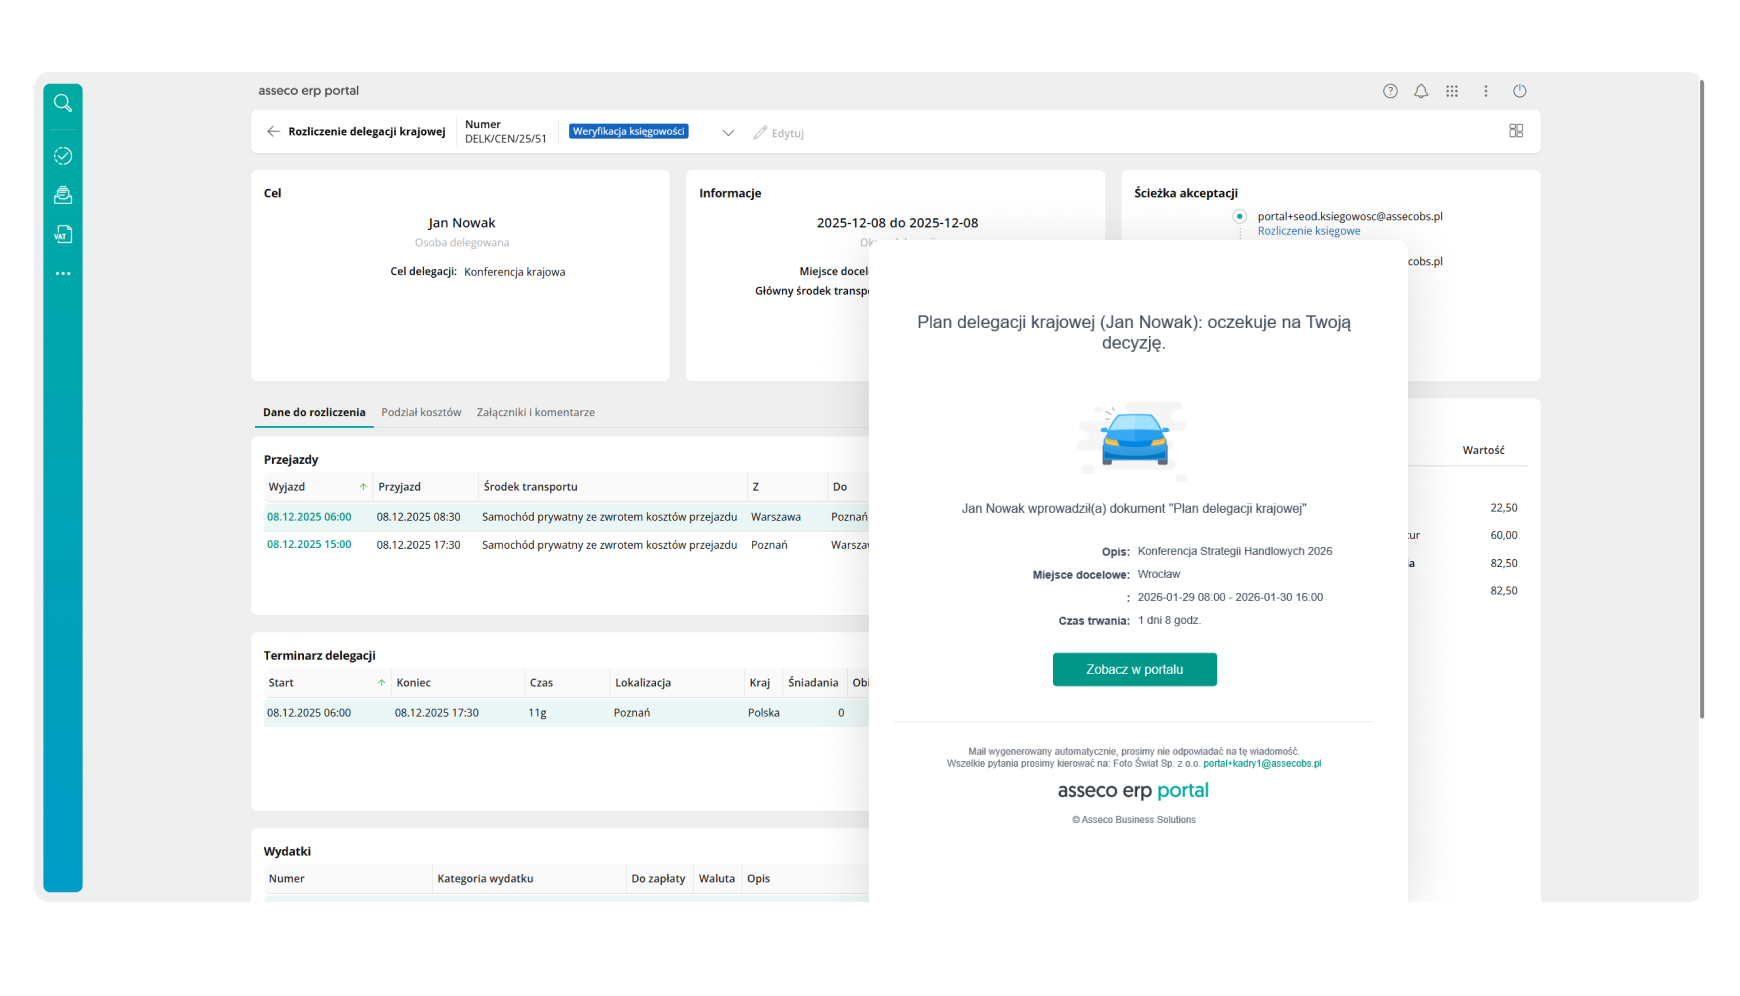Click the portal+kadry1@assecobs.pl email link
This screenshot has width=1740, height=996.
(1261, 764)
